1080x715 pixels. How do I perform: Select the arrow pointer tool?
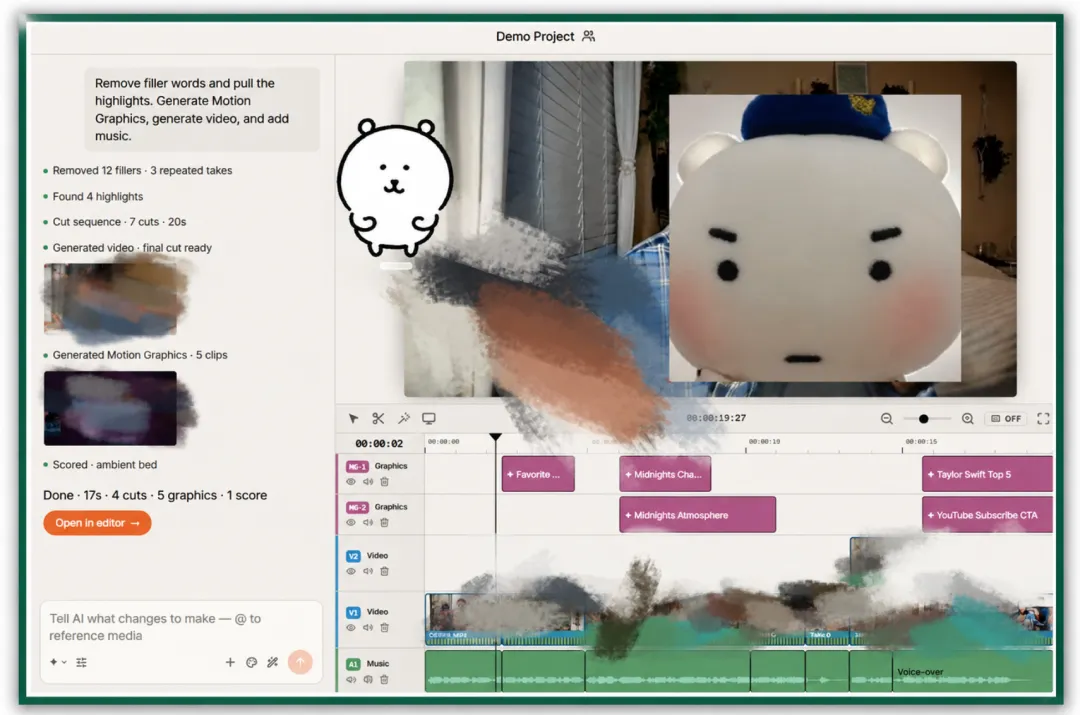[353, 419]
